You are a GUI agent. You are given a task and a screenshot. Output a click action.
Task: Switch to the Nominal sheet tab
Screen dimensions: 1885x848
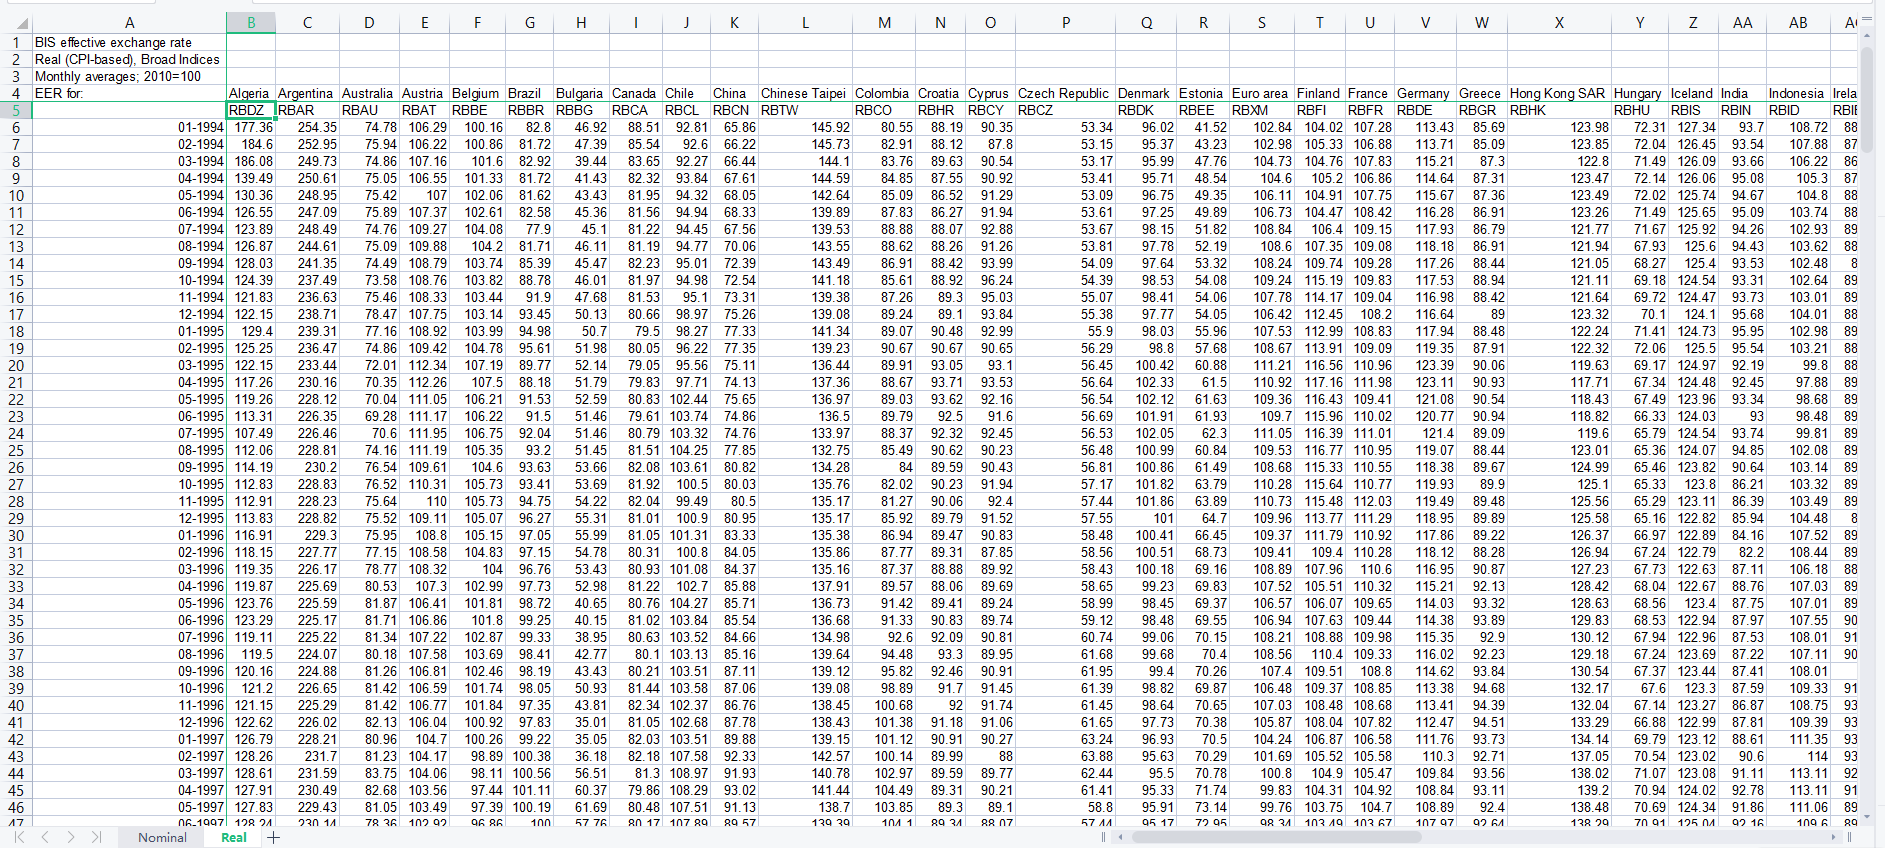point(162,837)
